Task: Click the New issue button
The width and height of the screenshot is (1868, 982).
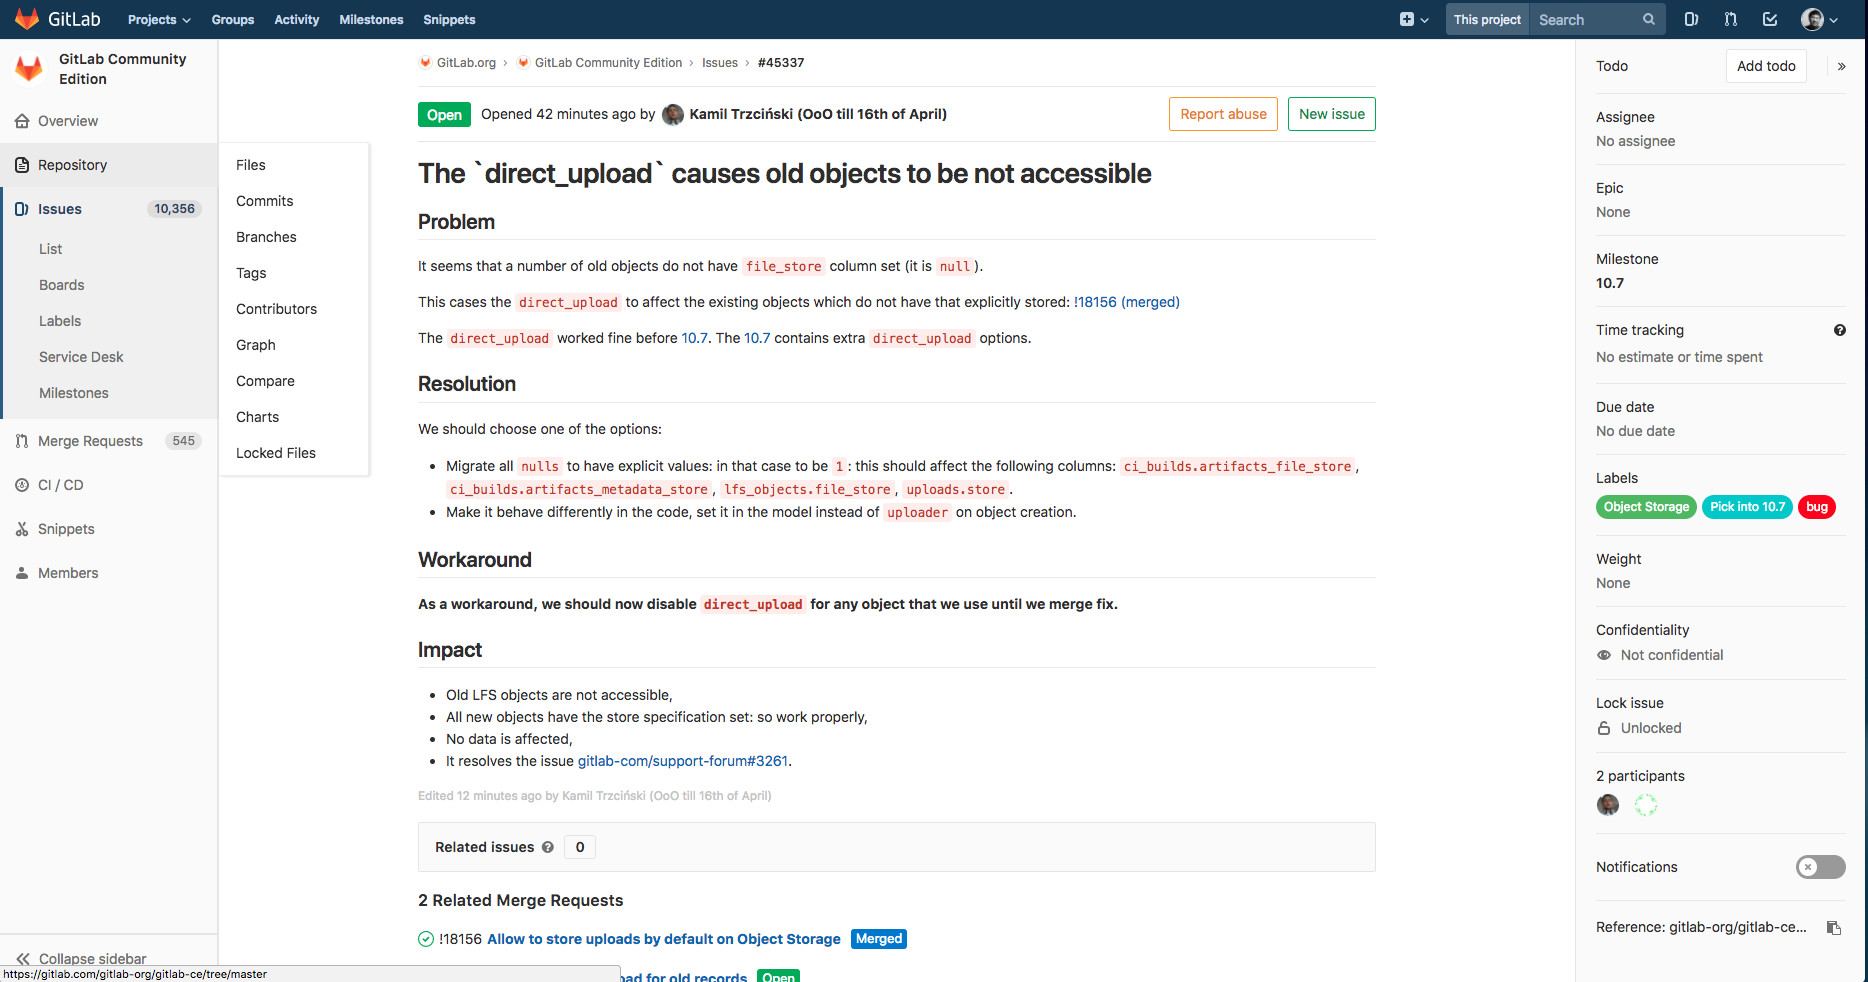Action: 1331,113
